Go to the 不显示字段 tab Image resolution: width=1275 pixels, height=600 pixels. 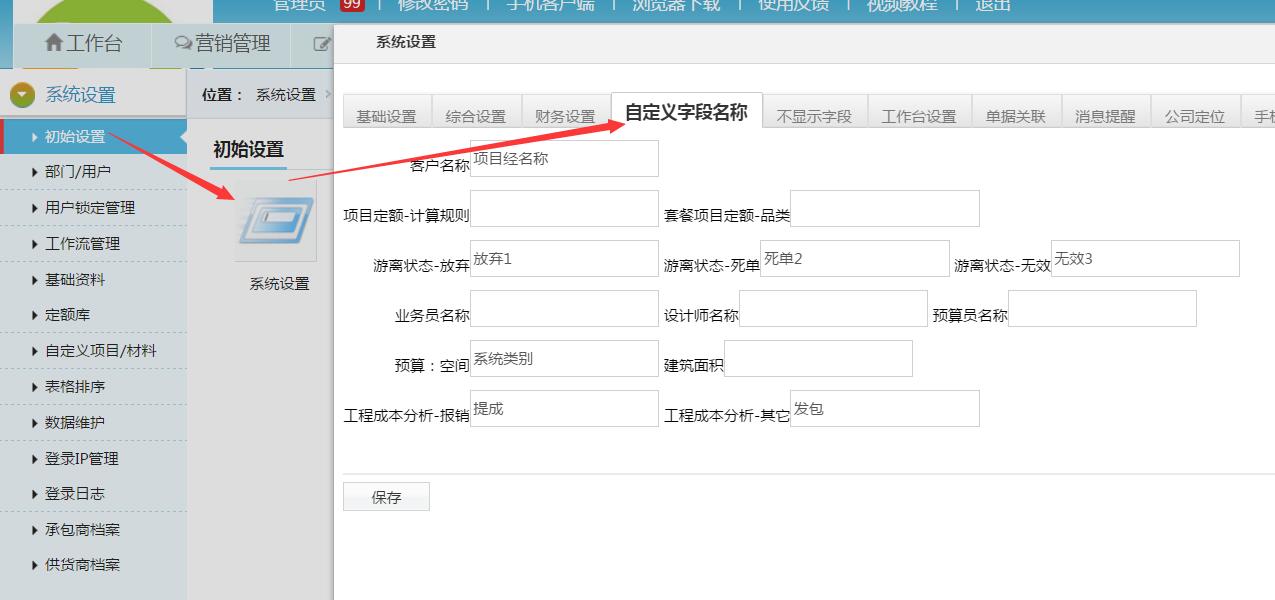(814, 116)
